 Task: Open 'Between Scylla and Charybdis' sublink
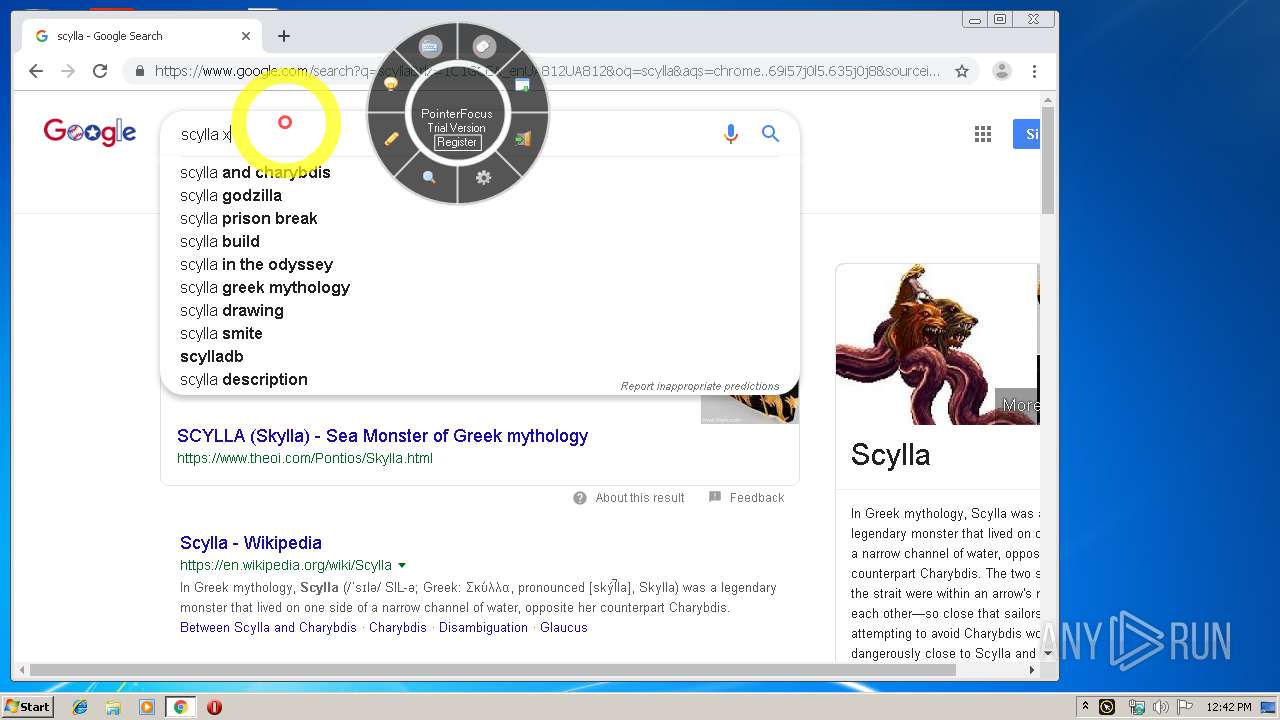(x=268, y=628)
